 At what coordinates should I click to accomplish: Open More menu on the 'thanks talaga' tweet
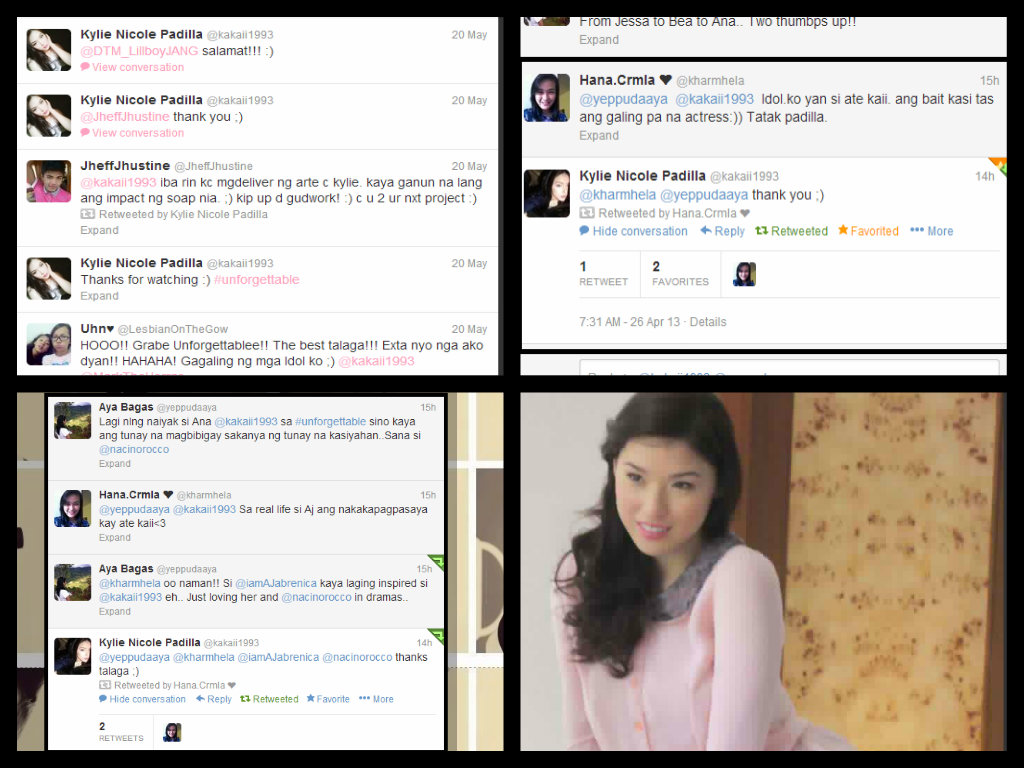point(376,699)
